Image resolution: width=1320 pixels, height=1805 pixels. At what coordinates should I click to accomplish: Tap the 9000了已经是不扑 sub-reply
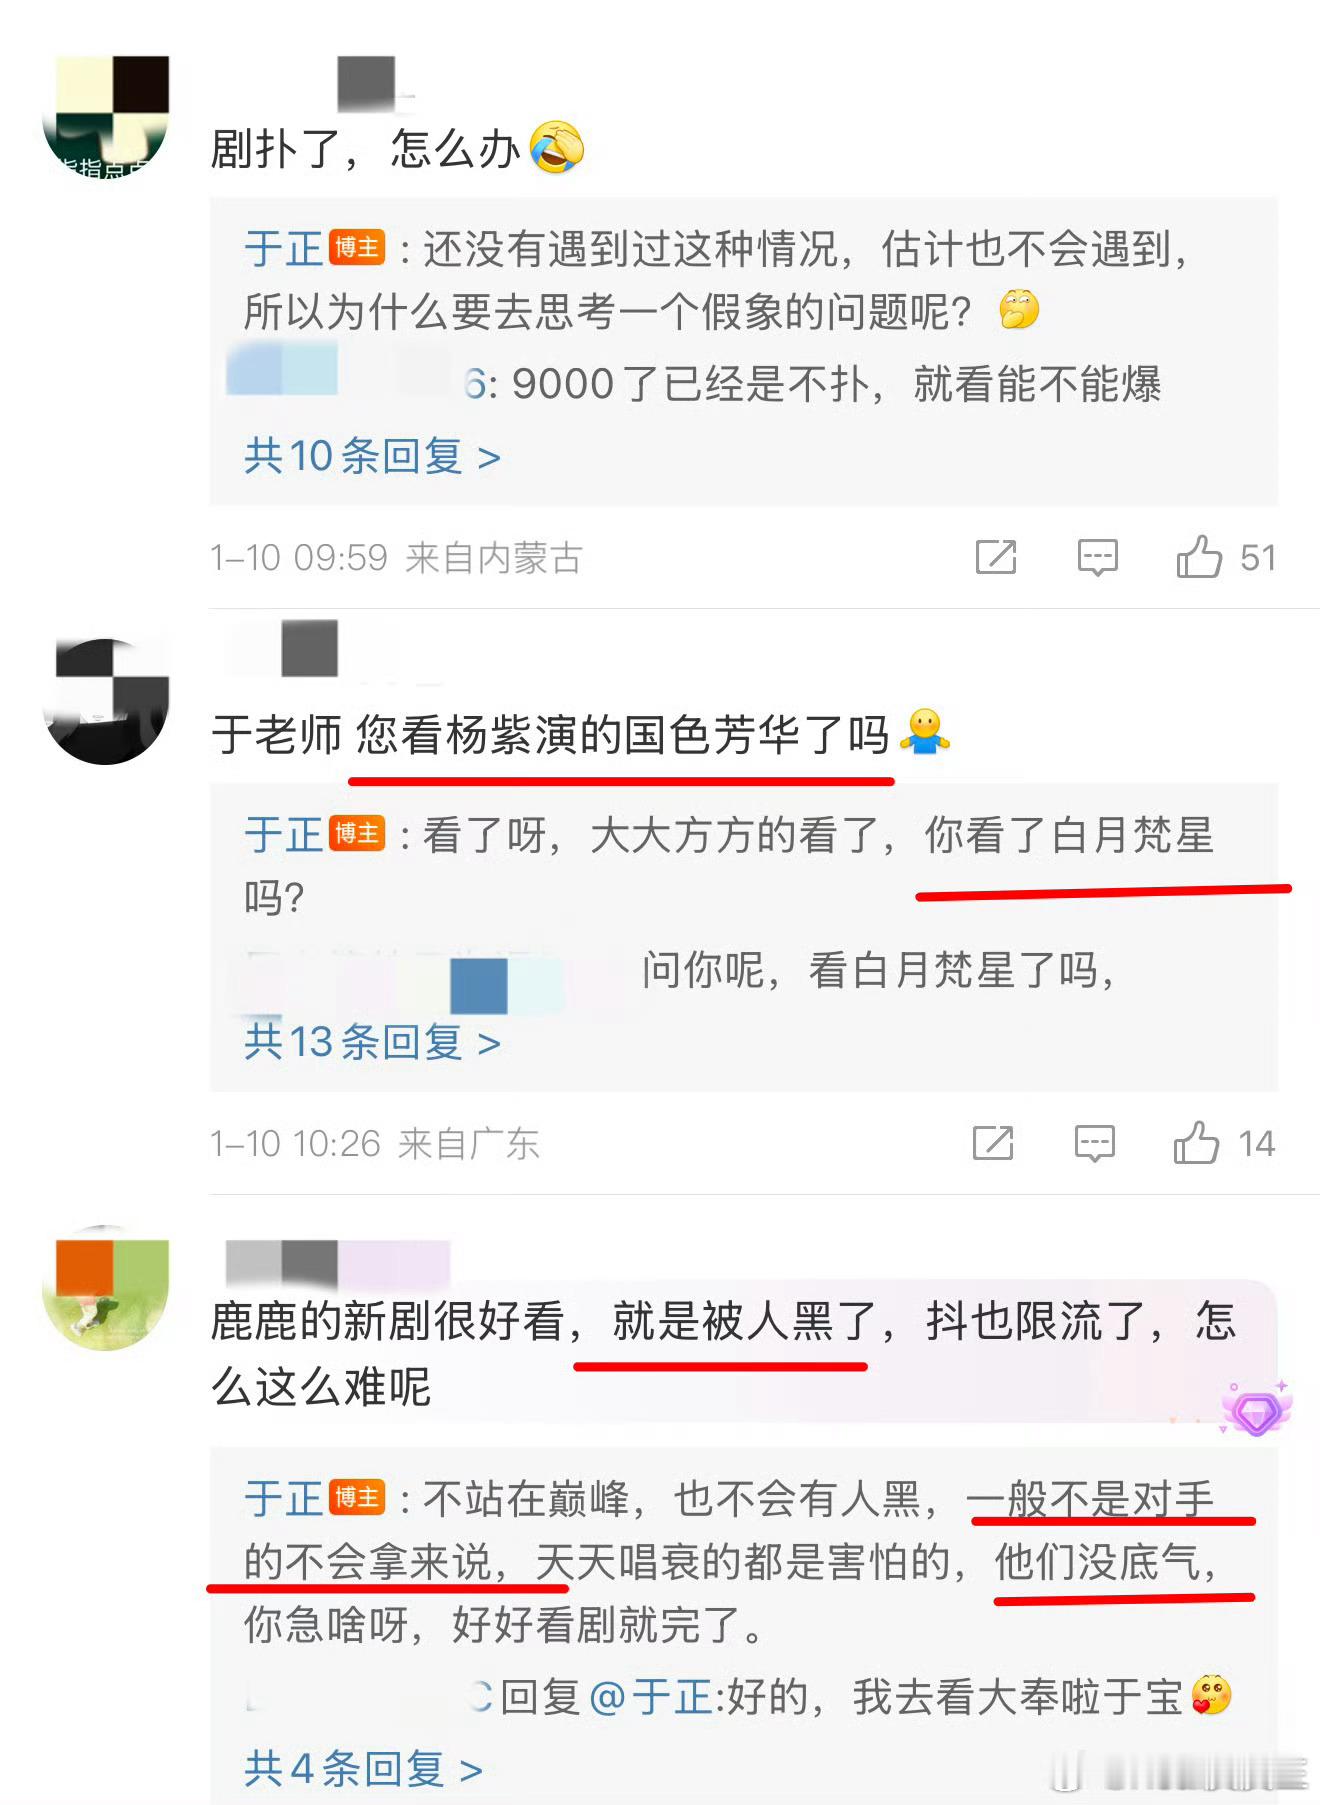836,384
